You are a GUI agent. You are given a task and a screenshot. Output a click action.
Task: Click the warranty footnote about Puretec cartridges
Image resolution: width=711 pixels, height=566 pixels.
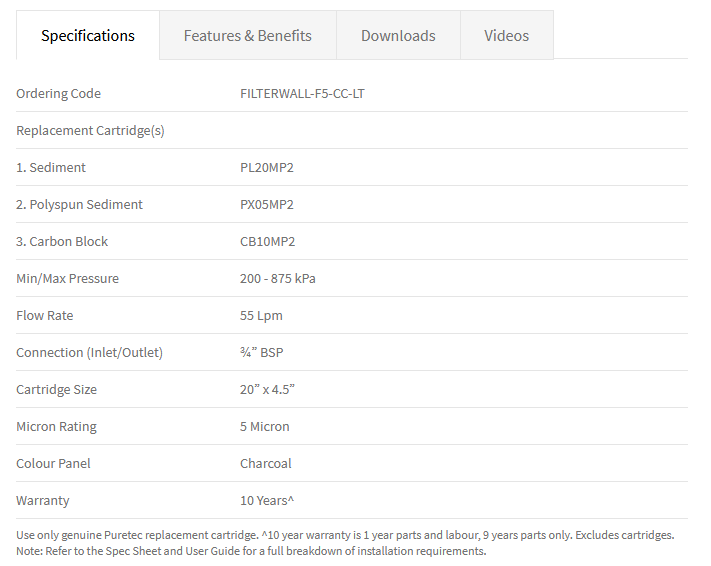coord(345,535)
